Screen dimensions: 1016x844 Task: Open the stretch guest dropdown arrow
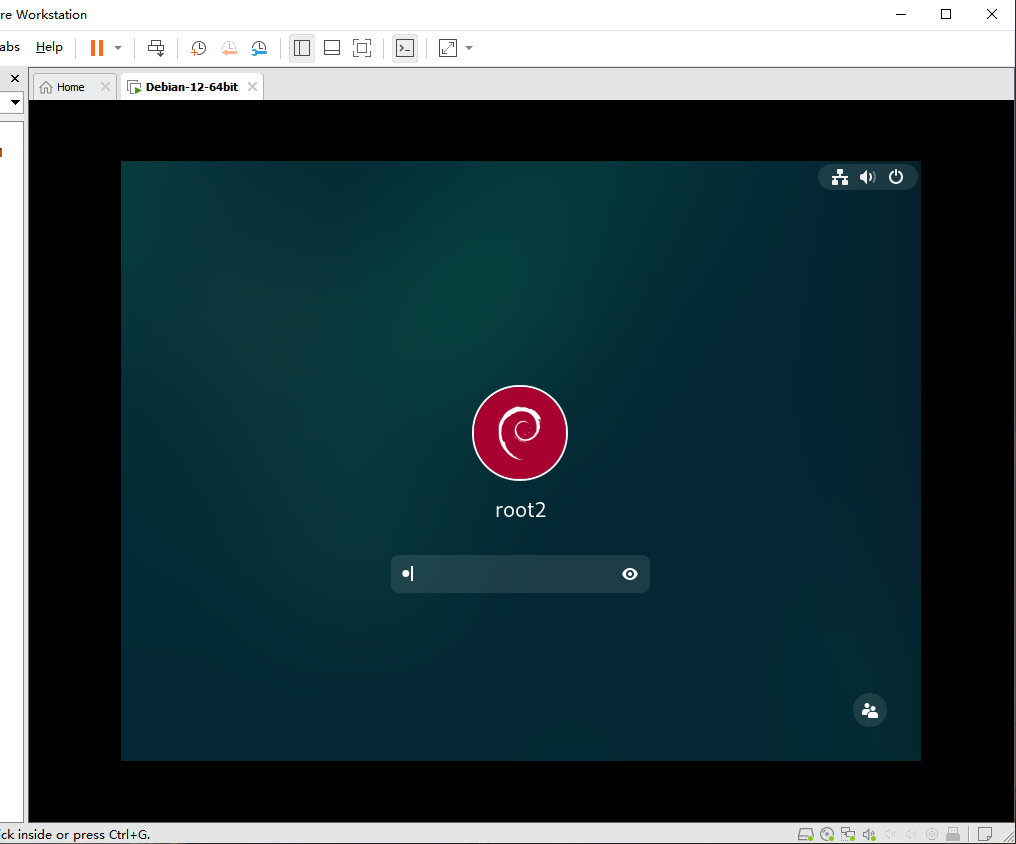[469, 48]
